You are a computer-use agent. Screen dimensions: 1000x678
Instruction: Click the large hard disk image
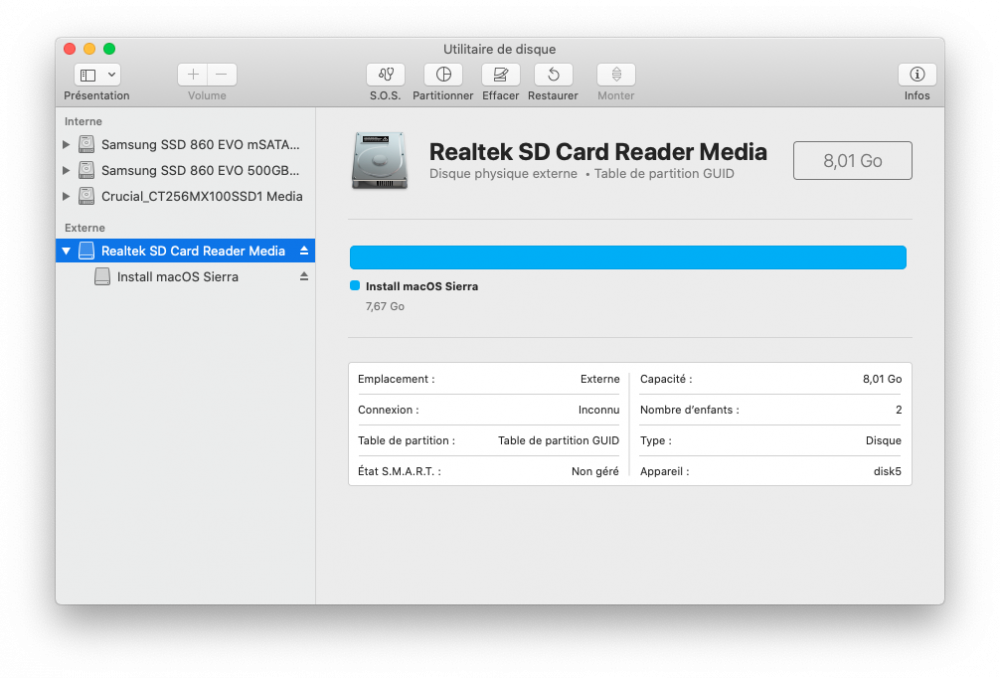tap(379, 160)
